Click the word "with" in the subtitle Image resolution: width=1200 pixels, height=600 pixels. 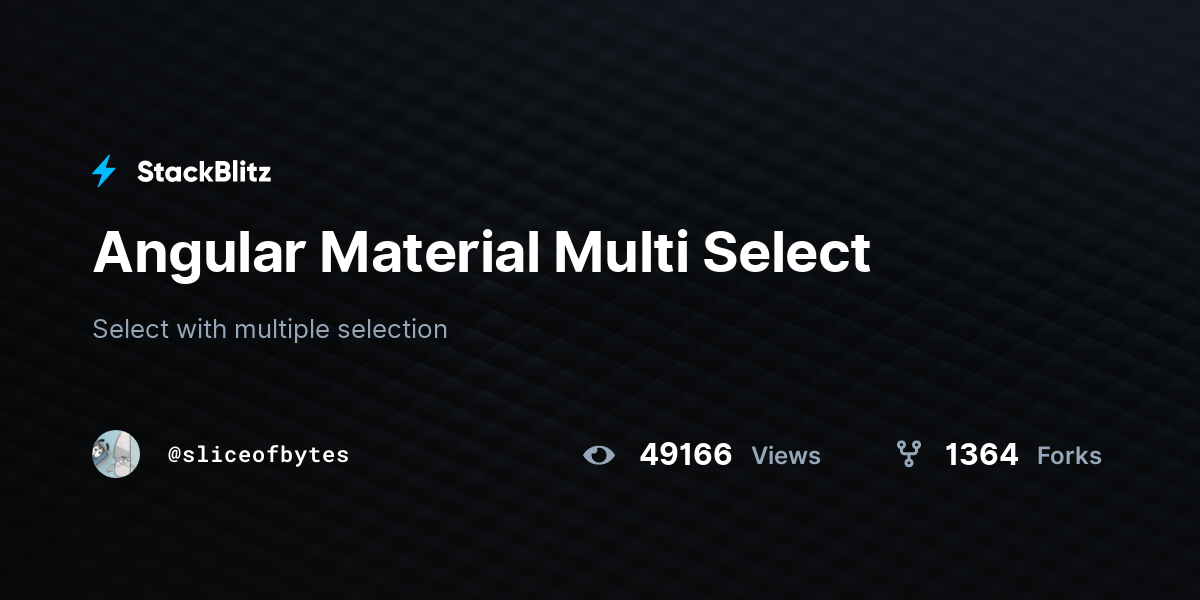click(x=201, y=329)
